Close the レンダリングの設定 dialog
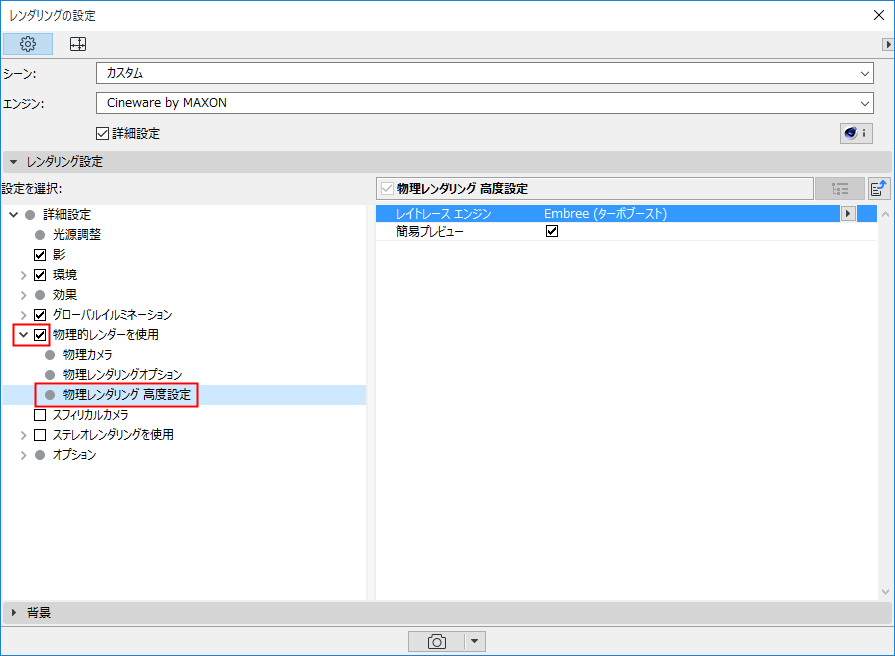This screenshot has height=656, width=895. coord(879,15)
